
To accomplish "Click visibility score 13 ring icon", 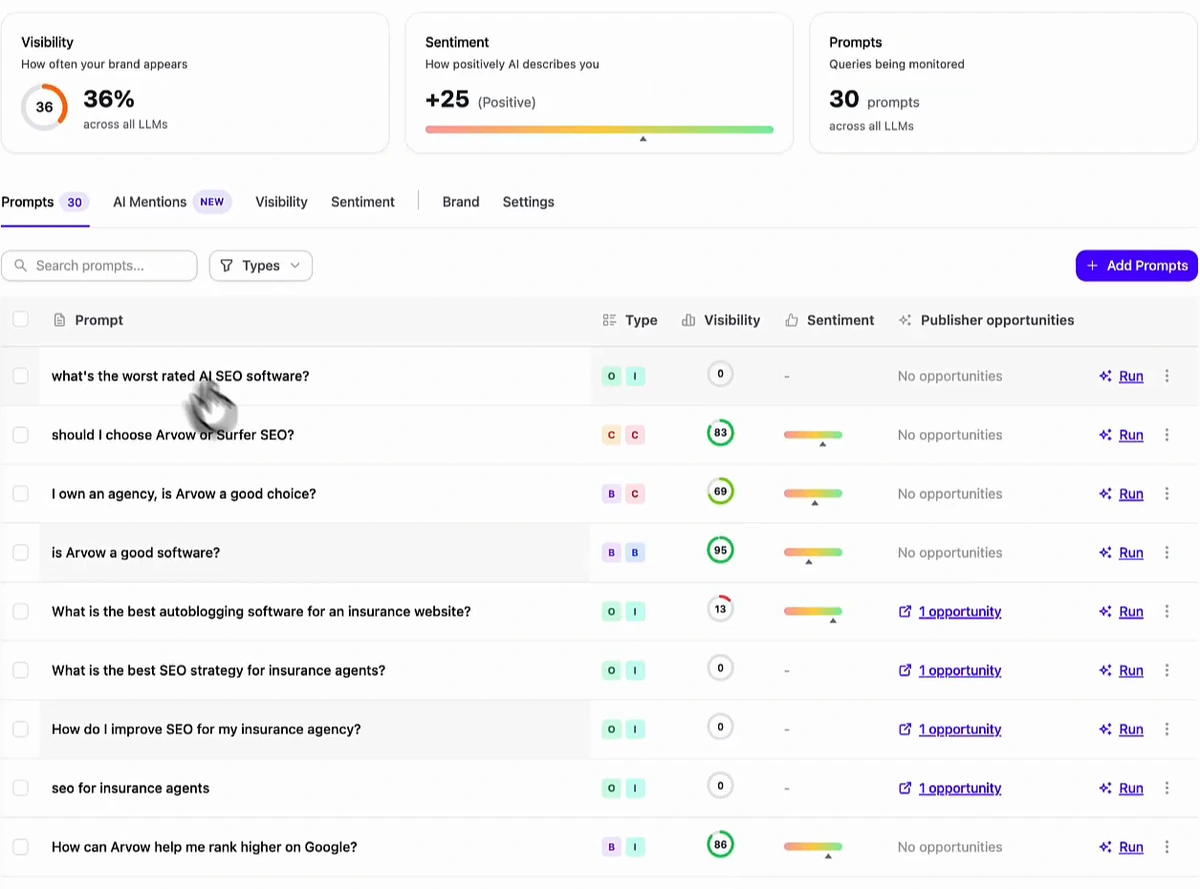I will coord(720,609).
